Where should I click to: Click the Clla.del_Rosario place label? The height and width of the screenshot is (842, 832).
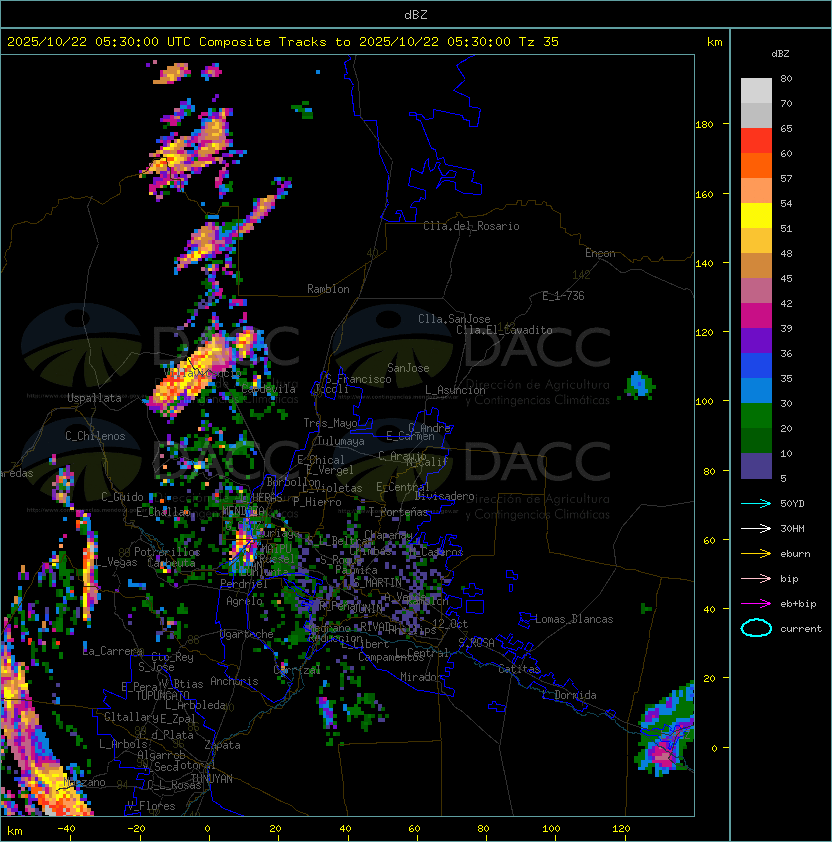pyautogui.click(x=471, y=226)
